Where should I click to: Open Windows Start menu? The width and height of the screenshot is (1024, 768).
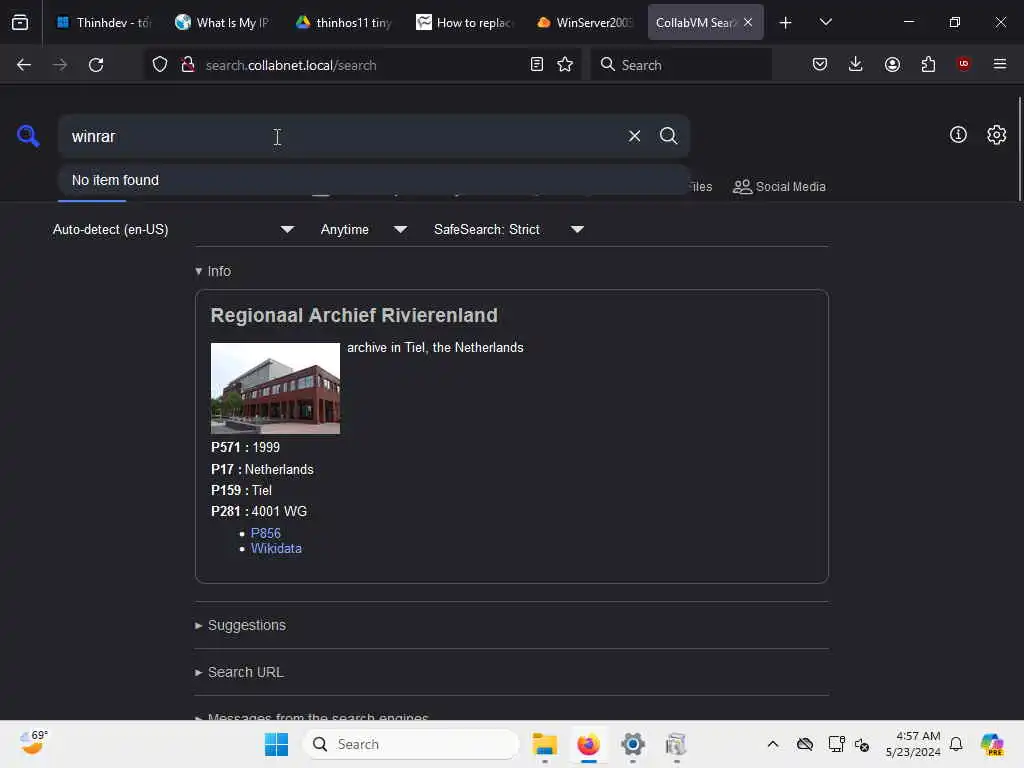coord(276,744)
